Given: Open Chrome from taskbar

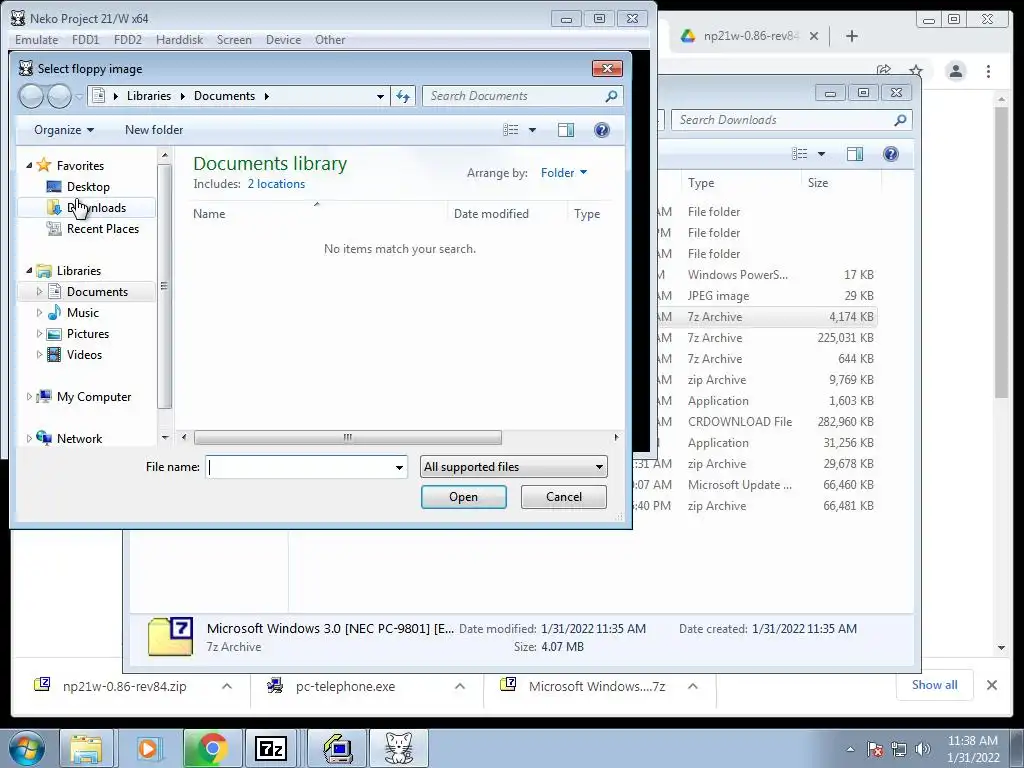Looking at the screenshot, I should click(212, 748).
